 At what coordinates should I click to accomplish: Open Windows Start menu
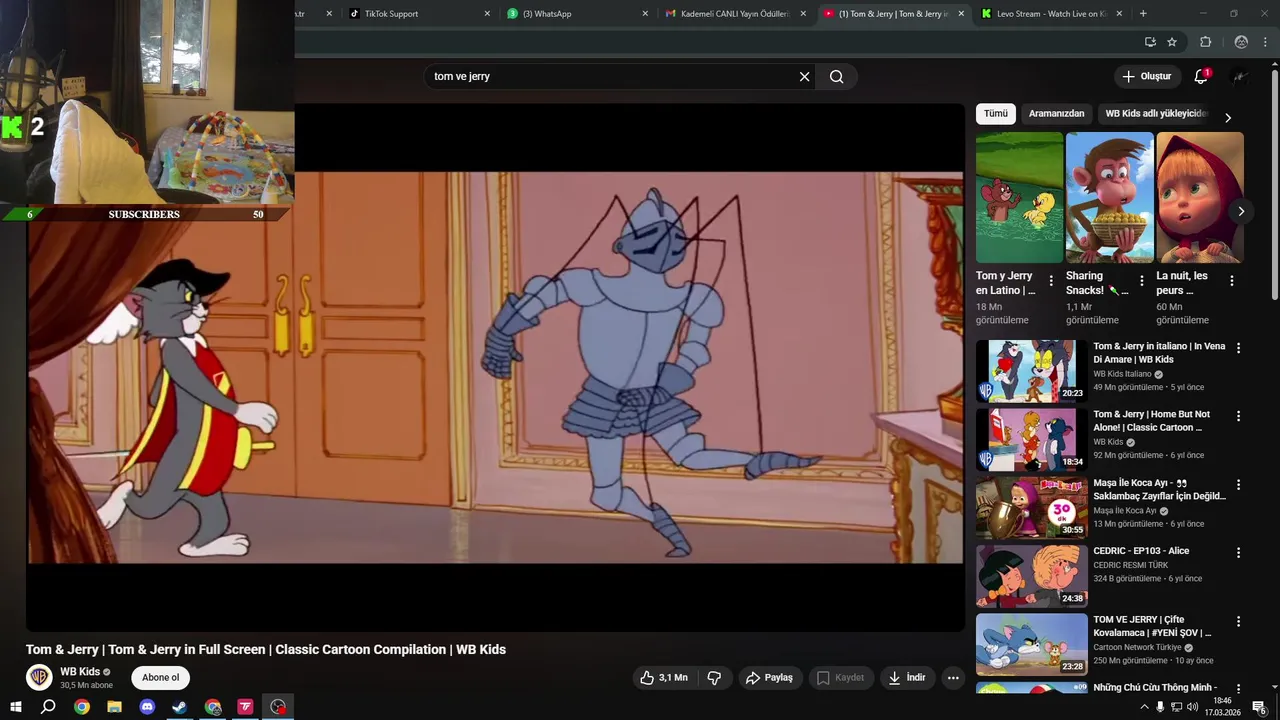[16, 707]
